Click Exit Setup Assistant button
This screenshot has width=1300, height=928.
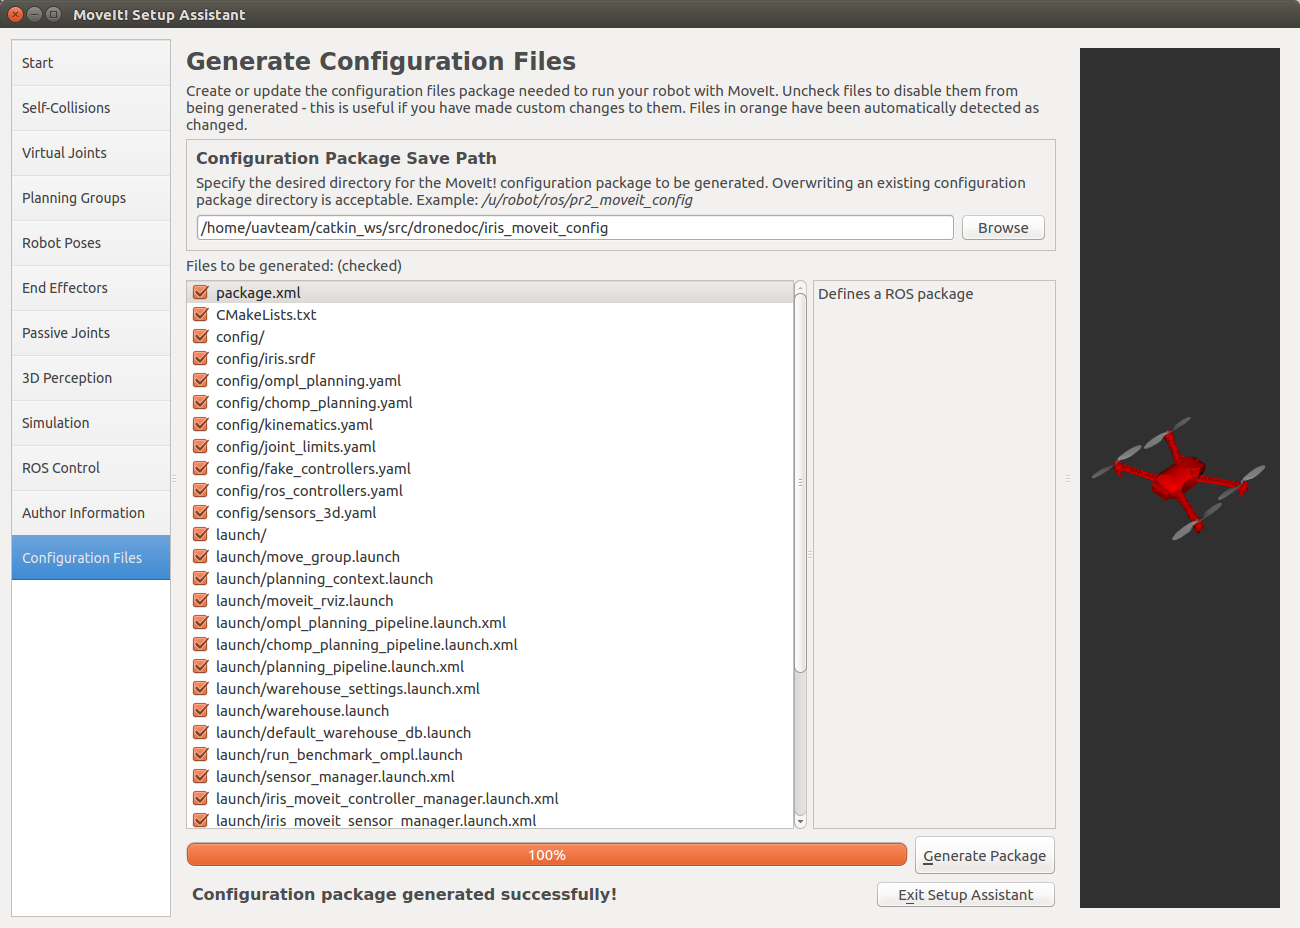(x=966, y=895)
